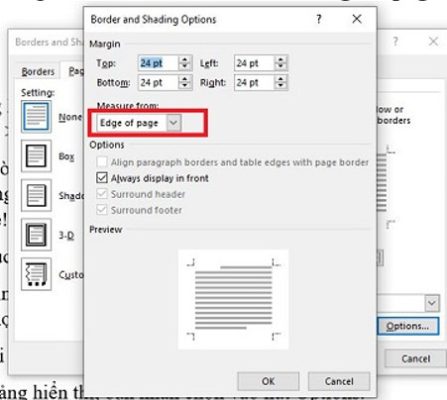
Task: Pick the Shadow border setting icon
Action: (36, 195)
